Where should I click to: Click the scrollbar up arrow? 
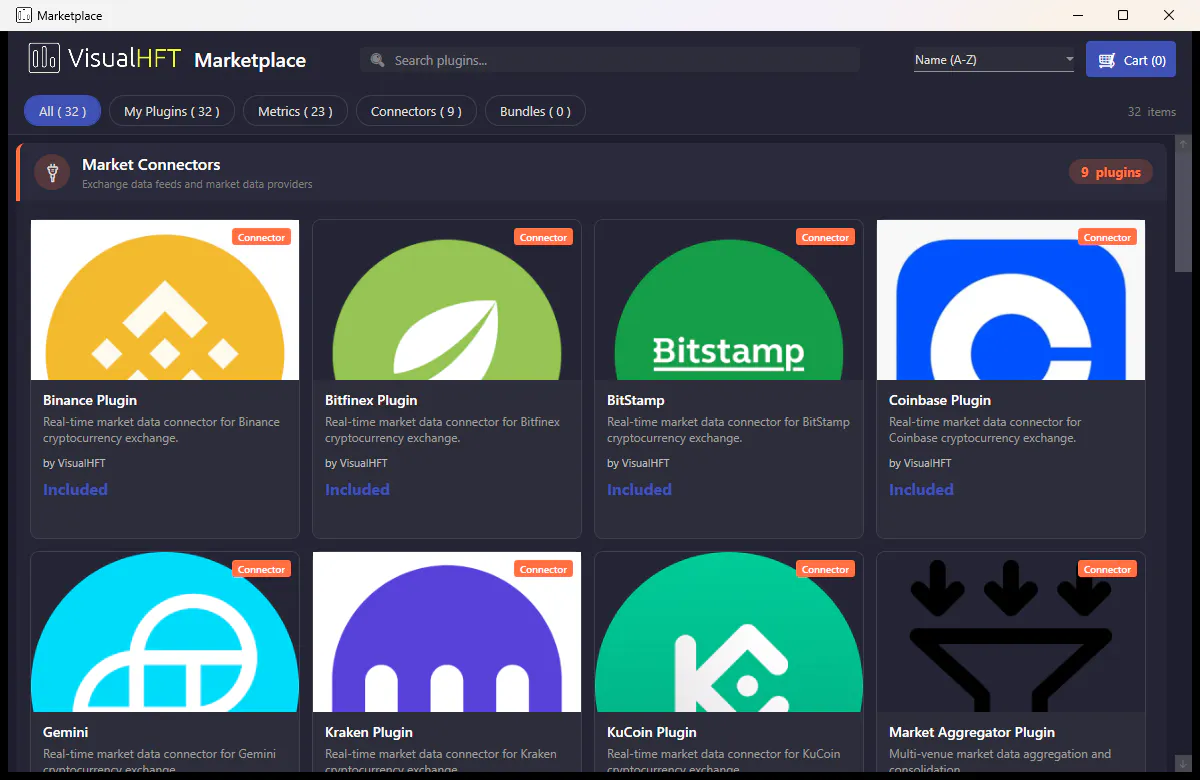[1183, 144]
